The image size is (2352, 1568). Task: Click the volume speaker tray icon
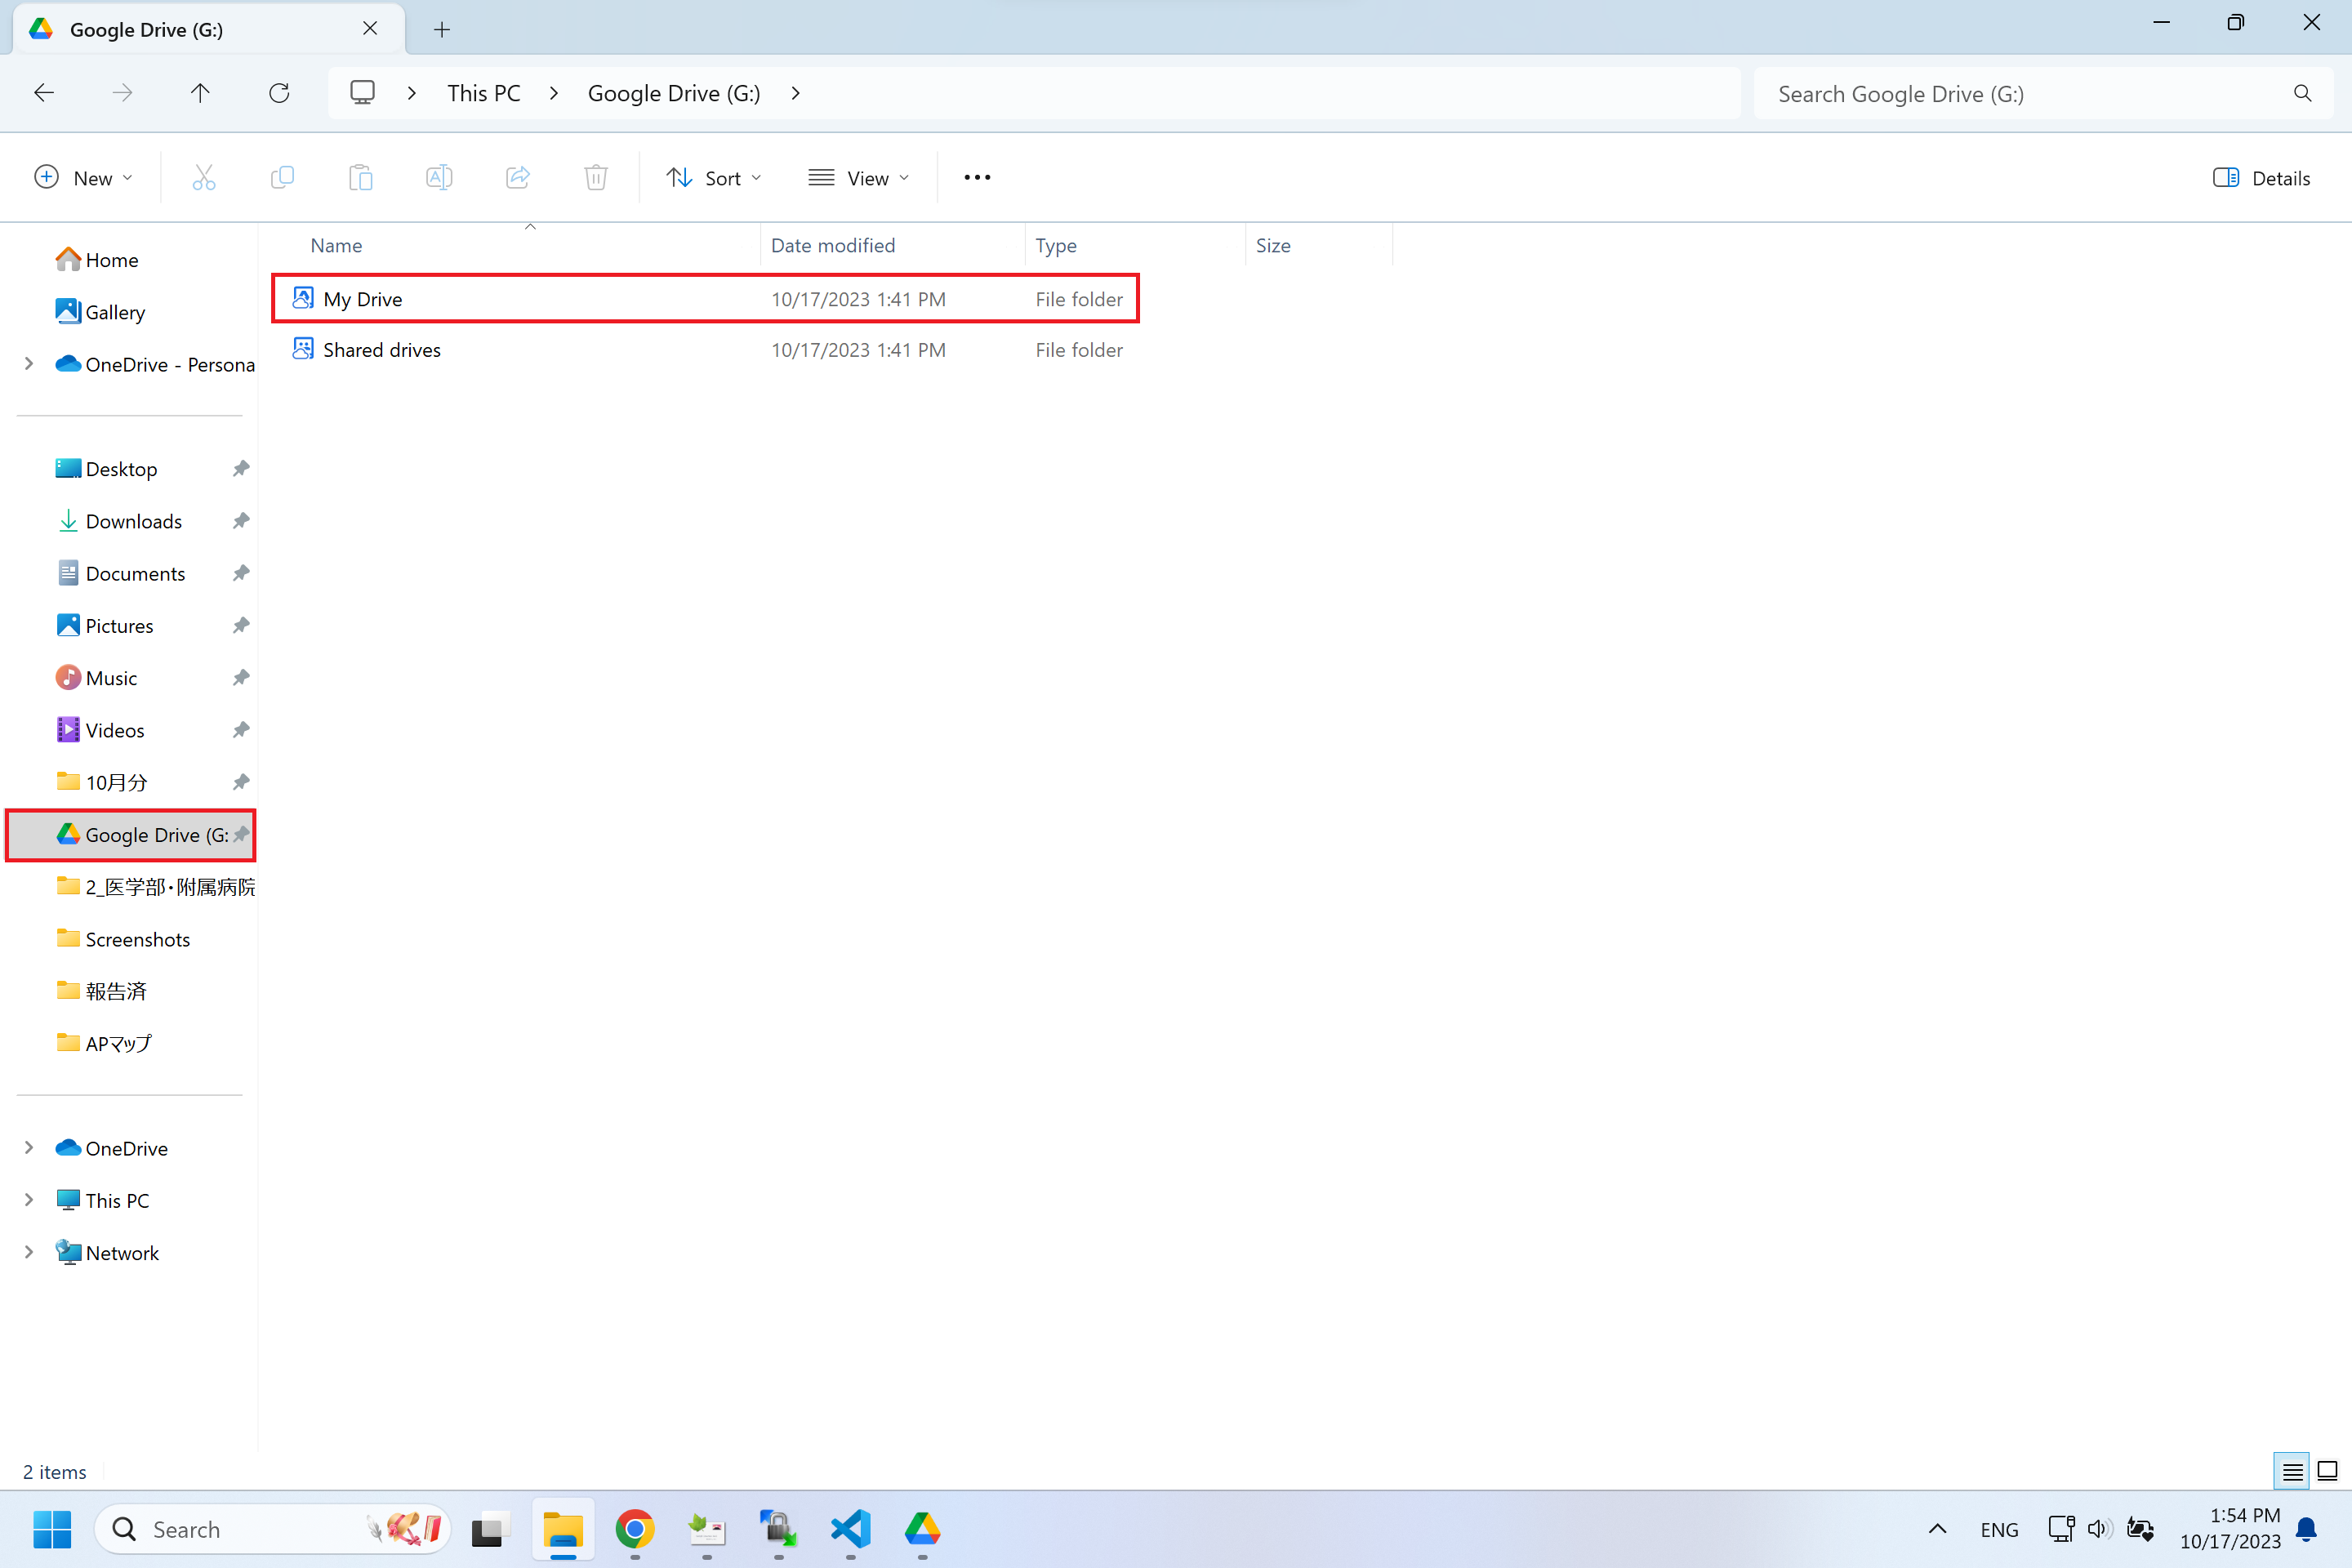click(x=2099, y=1529)
